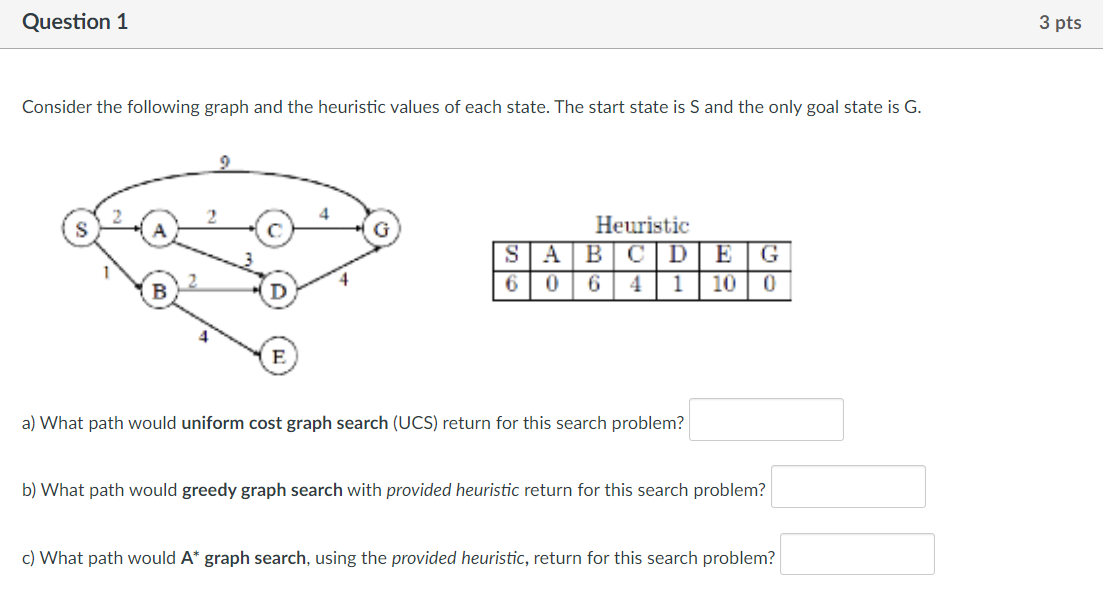
Task: Click node S in the graph
Action: pos(81,229)
